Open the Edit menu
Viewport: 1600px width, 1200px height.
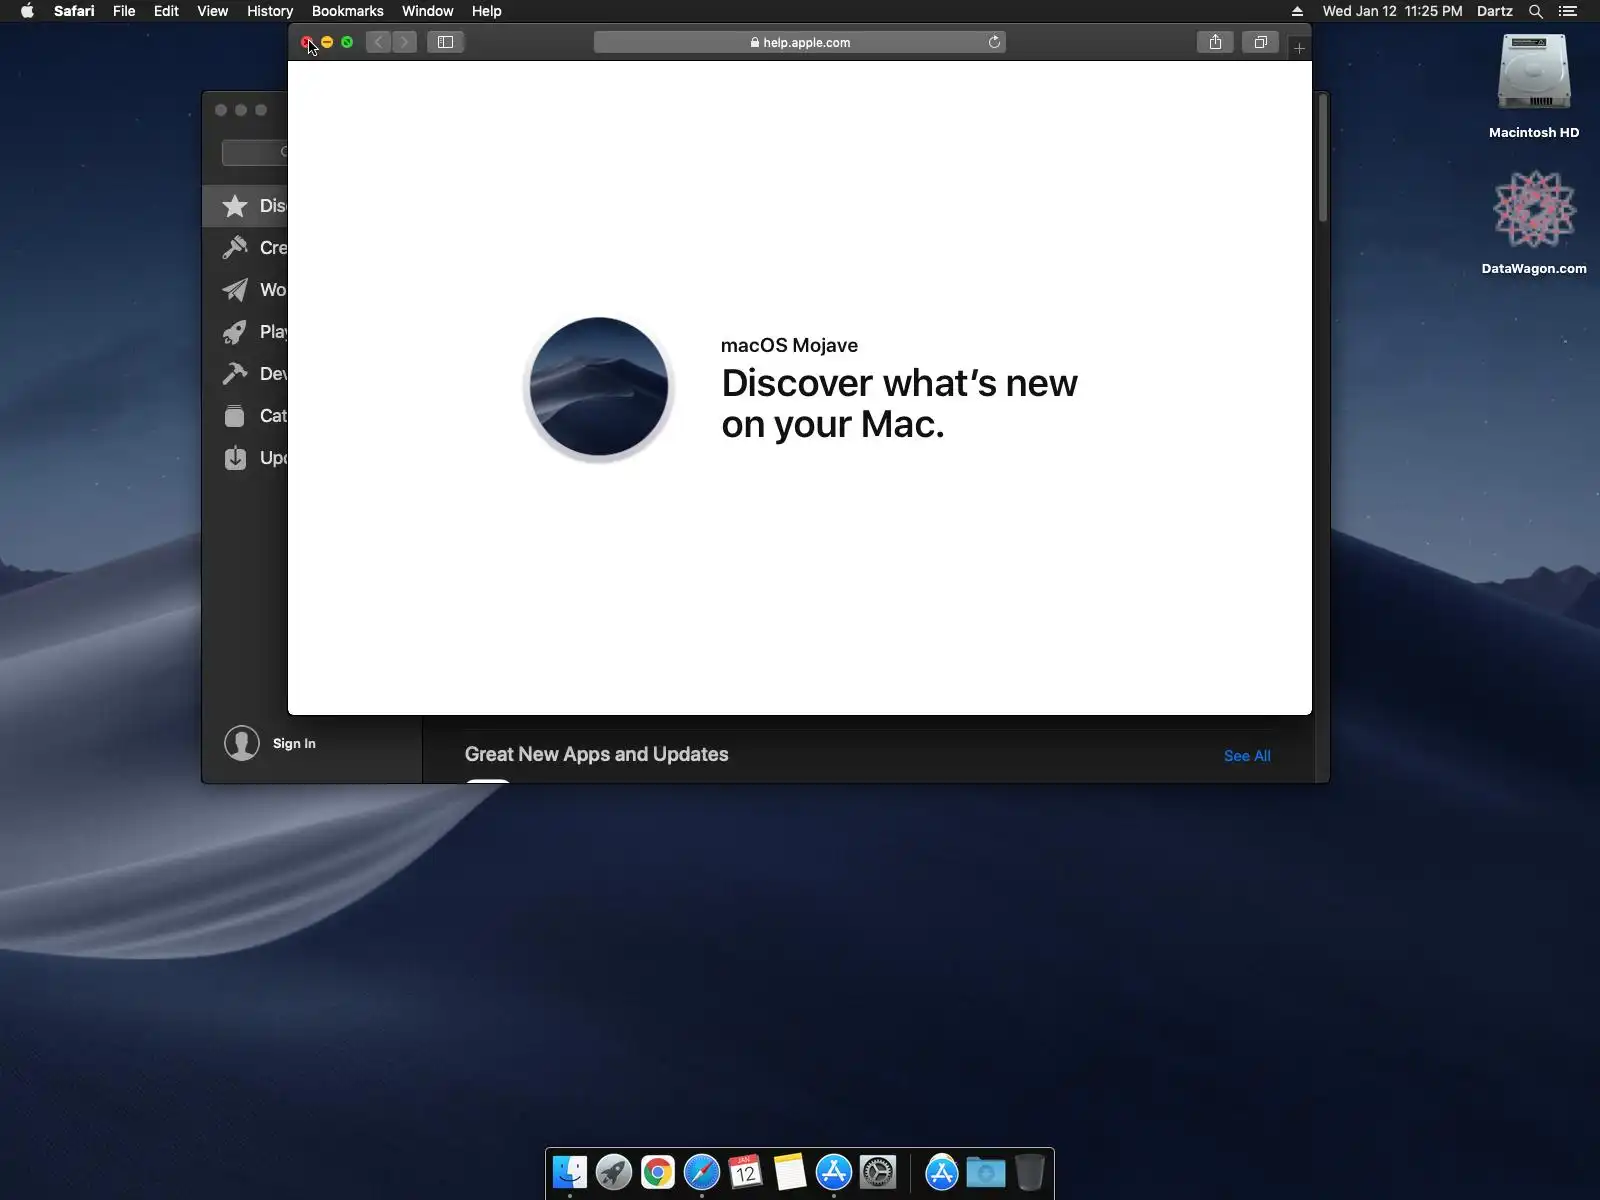[x=166, y=11]
